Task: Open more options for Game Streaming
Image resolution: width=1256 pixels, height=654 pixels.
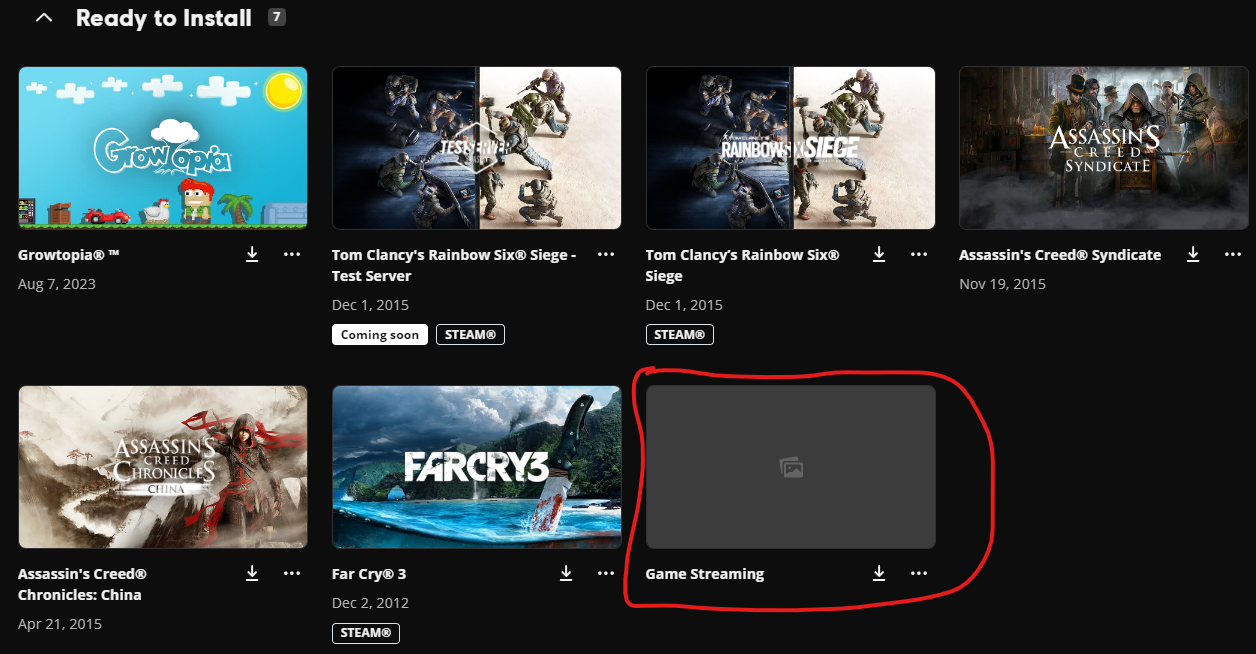Action: click(919, 573)
